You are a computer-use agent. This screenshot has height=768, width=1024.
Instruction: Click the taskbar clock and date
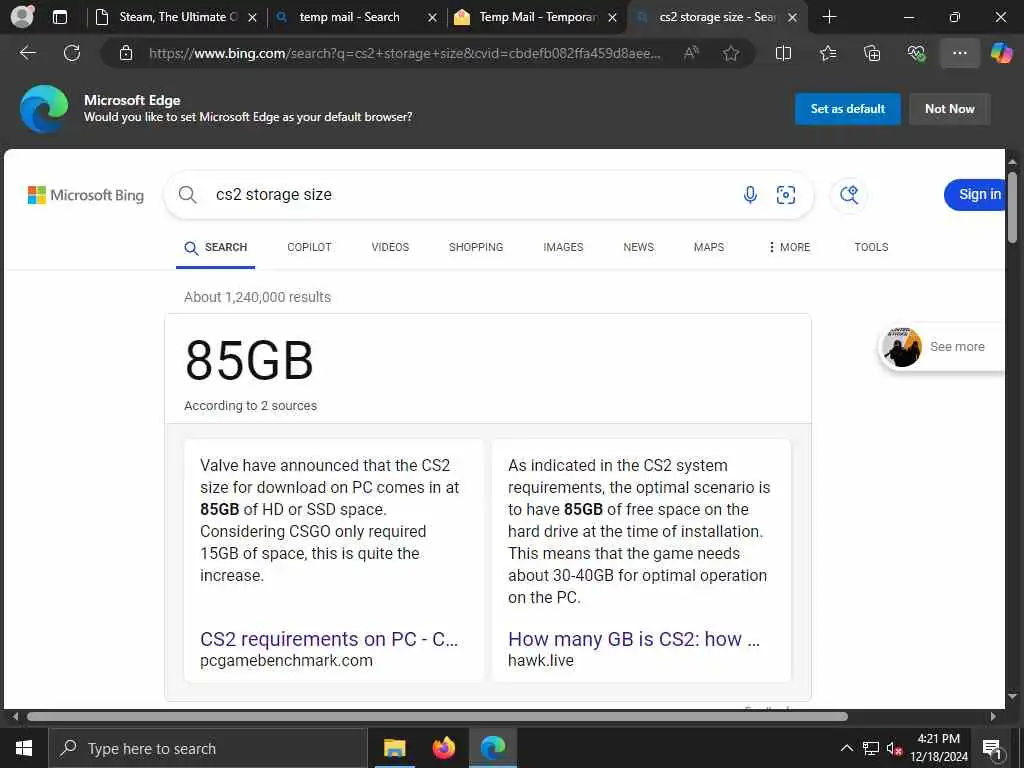(x=939, y=748)
